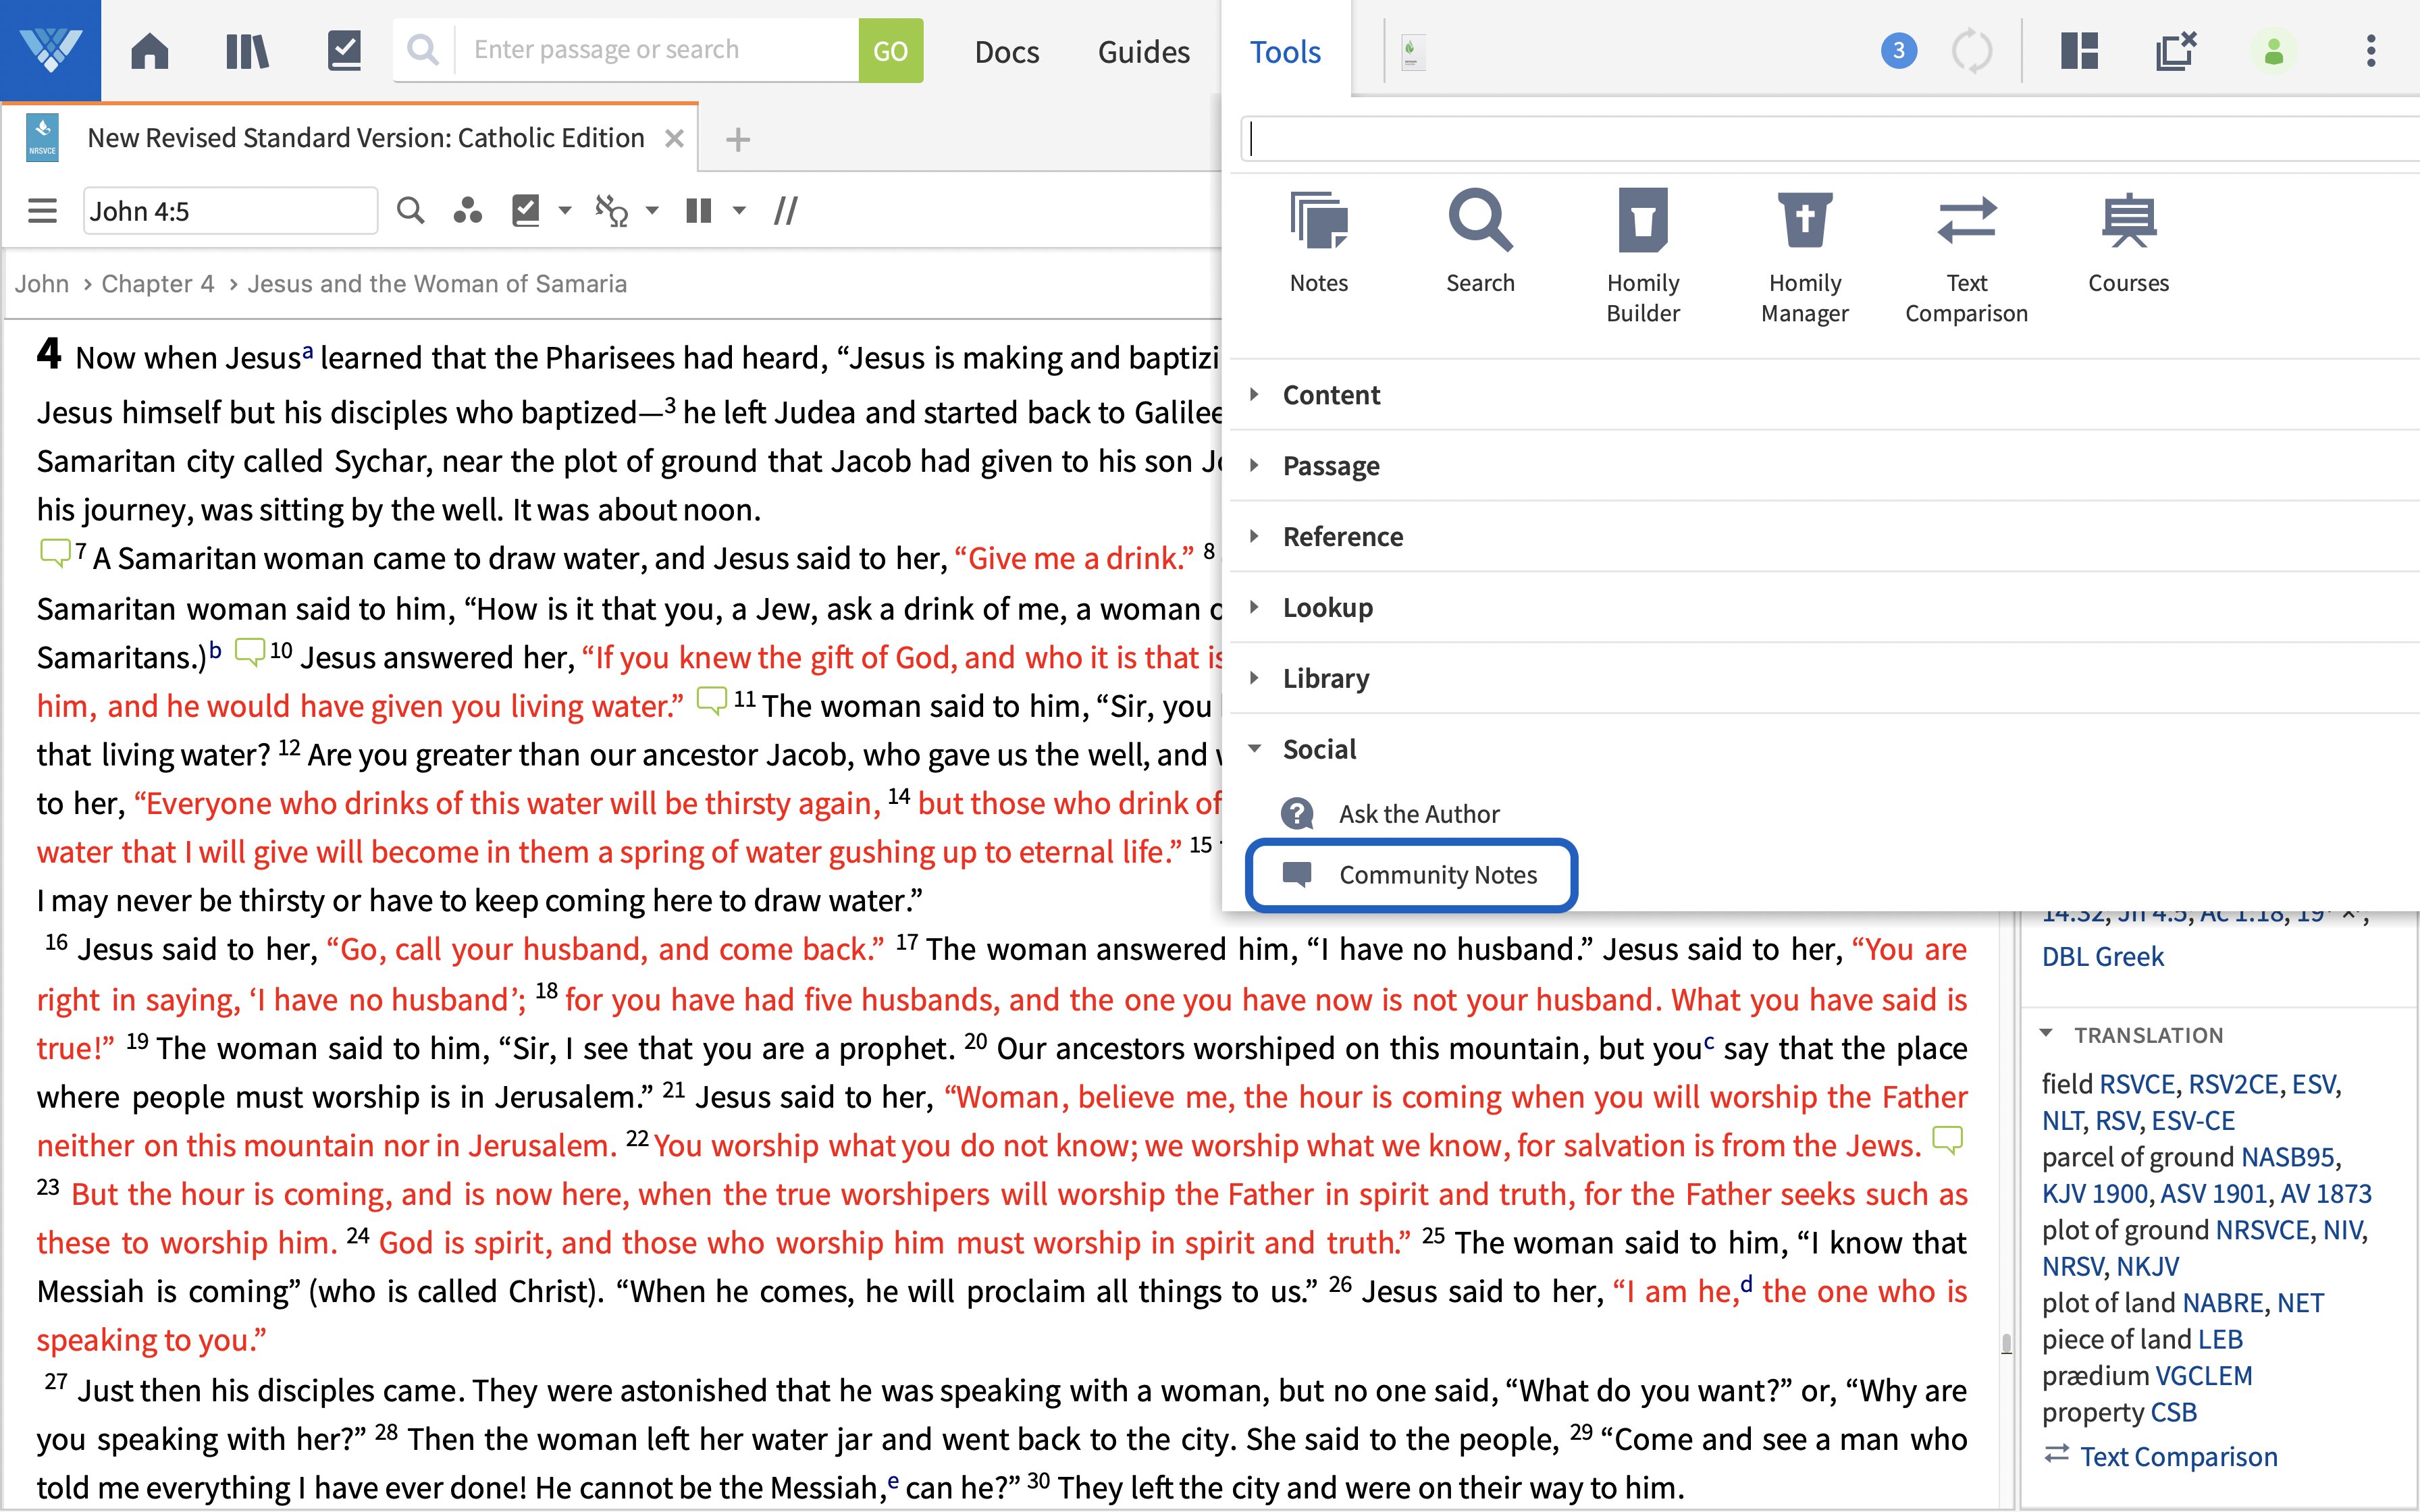This screenshot has width=2420, height=1512.
Task: Click the Library books icon
Action: tap(247, 50)
